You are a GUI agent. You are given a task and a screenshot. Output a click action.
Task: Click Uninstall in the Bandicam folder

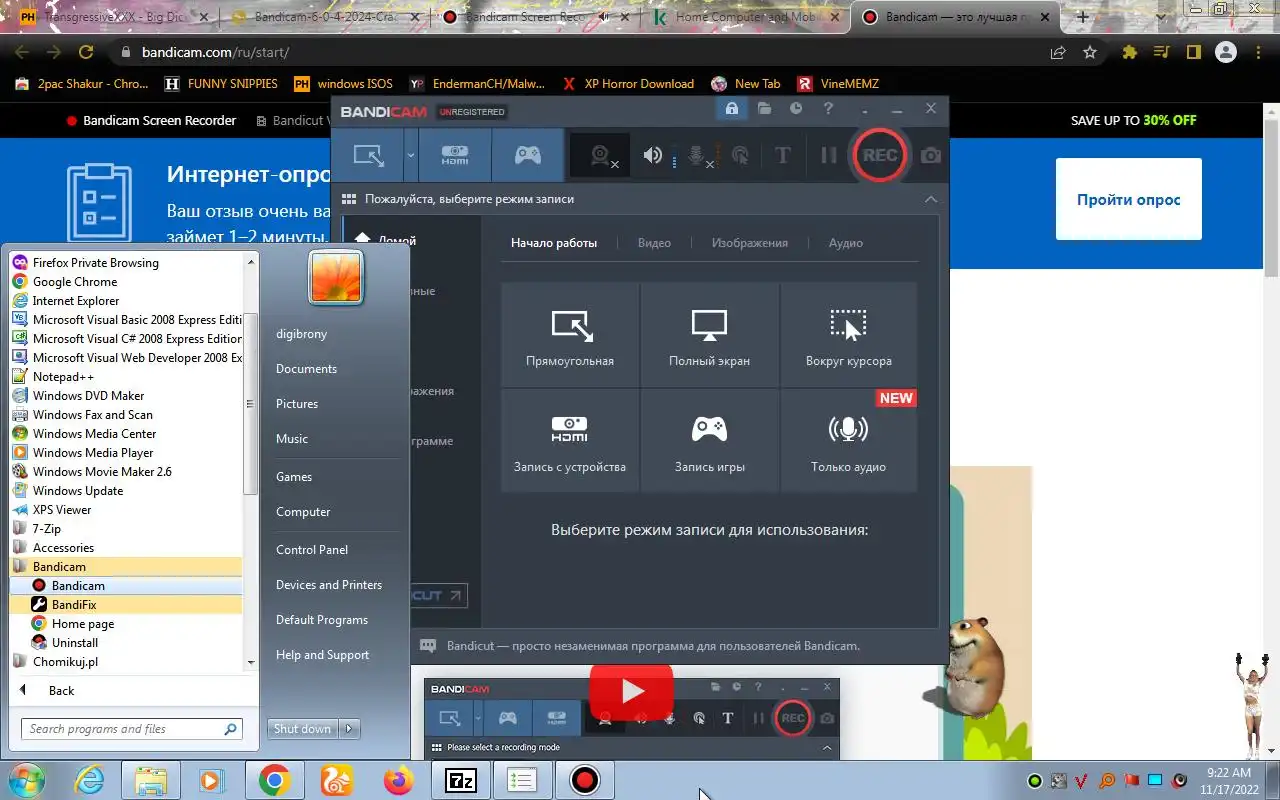[126, 643]
